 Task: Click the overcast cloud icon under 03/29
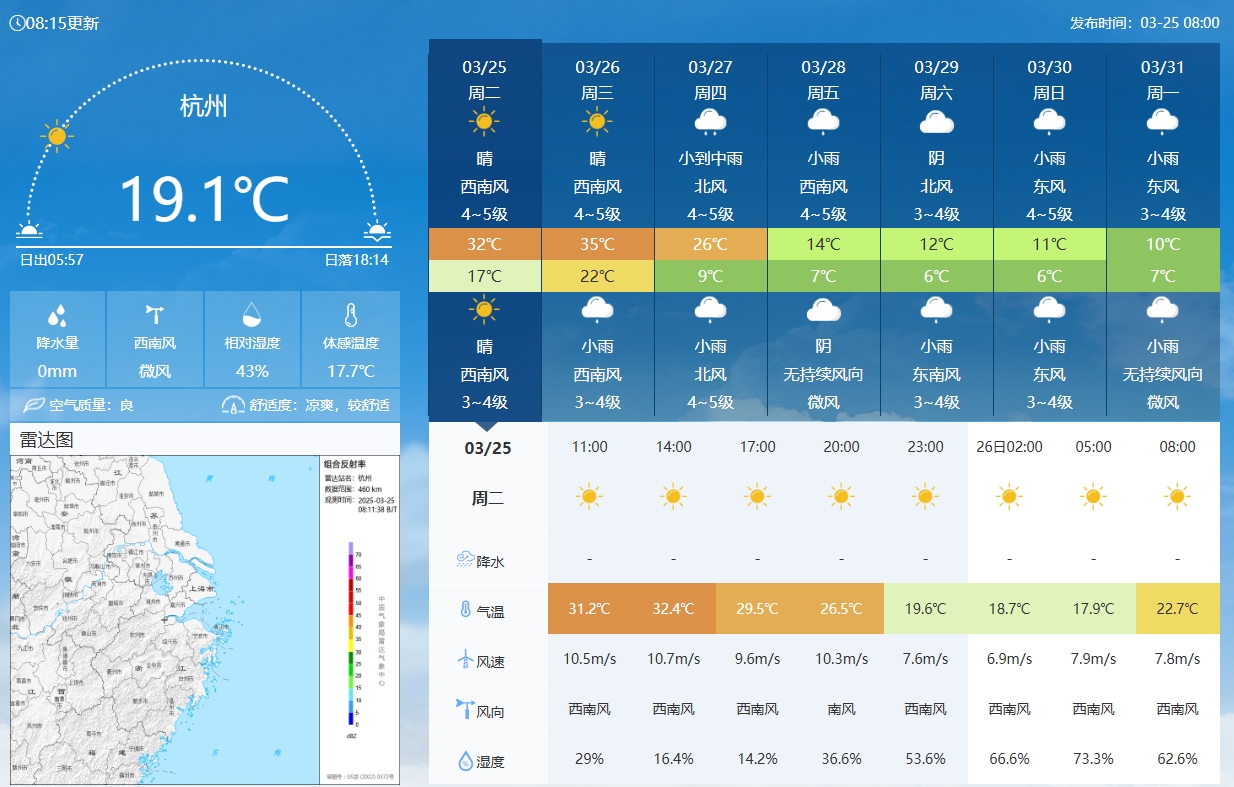(x=936, y=124)
